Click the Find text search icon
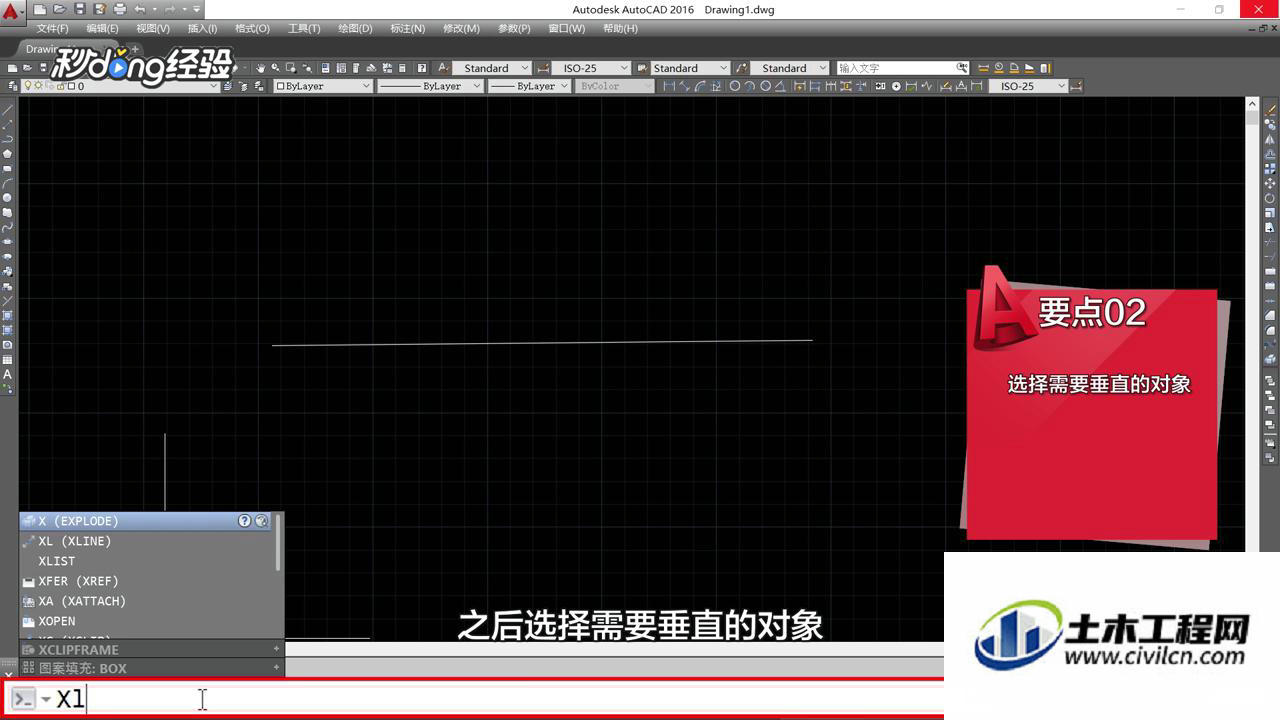This screenshot has width=1280, height=720. (x=962, y=68)
